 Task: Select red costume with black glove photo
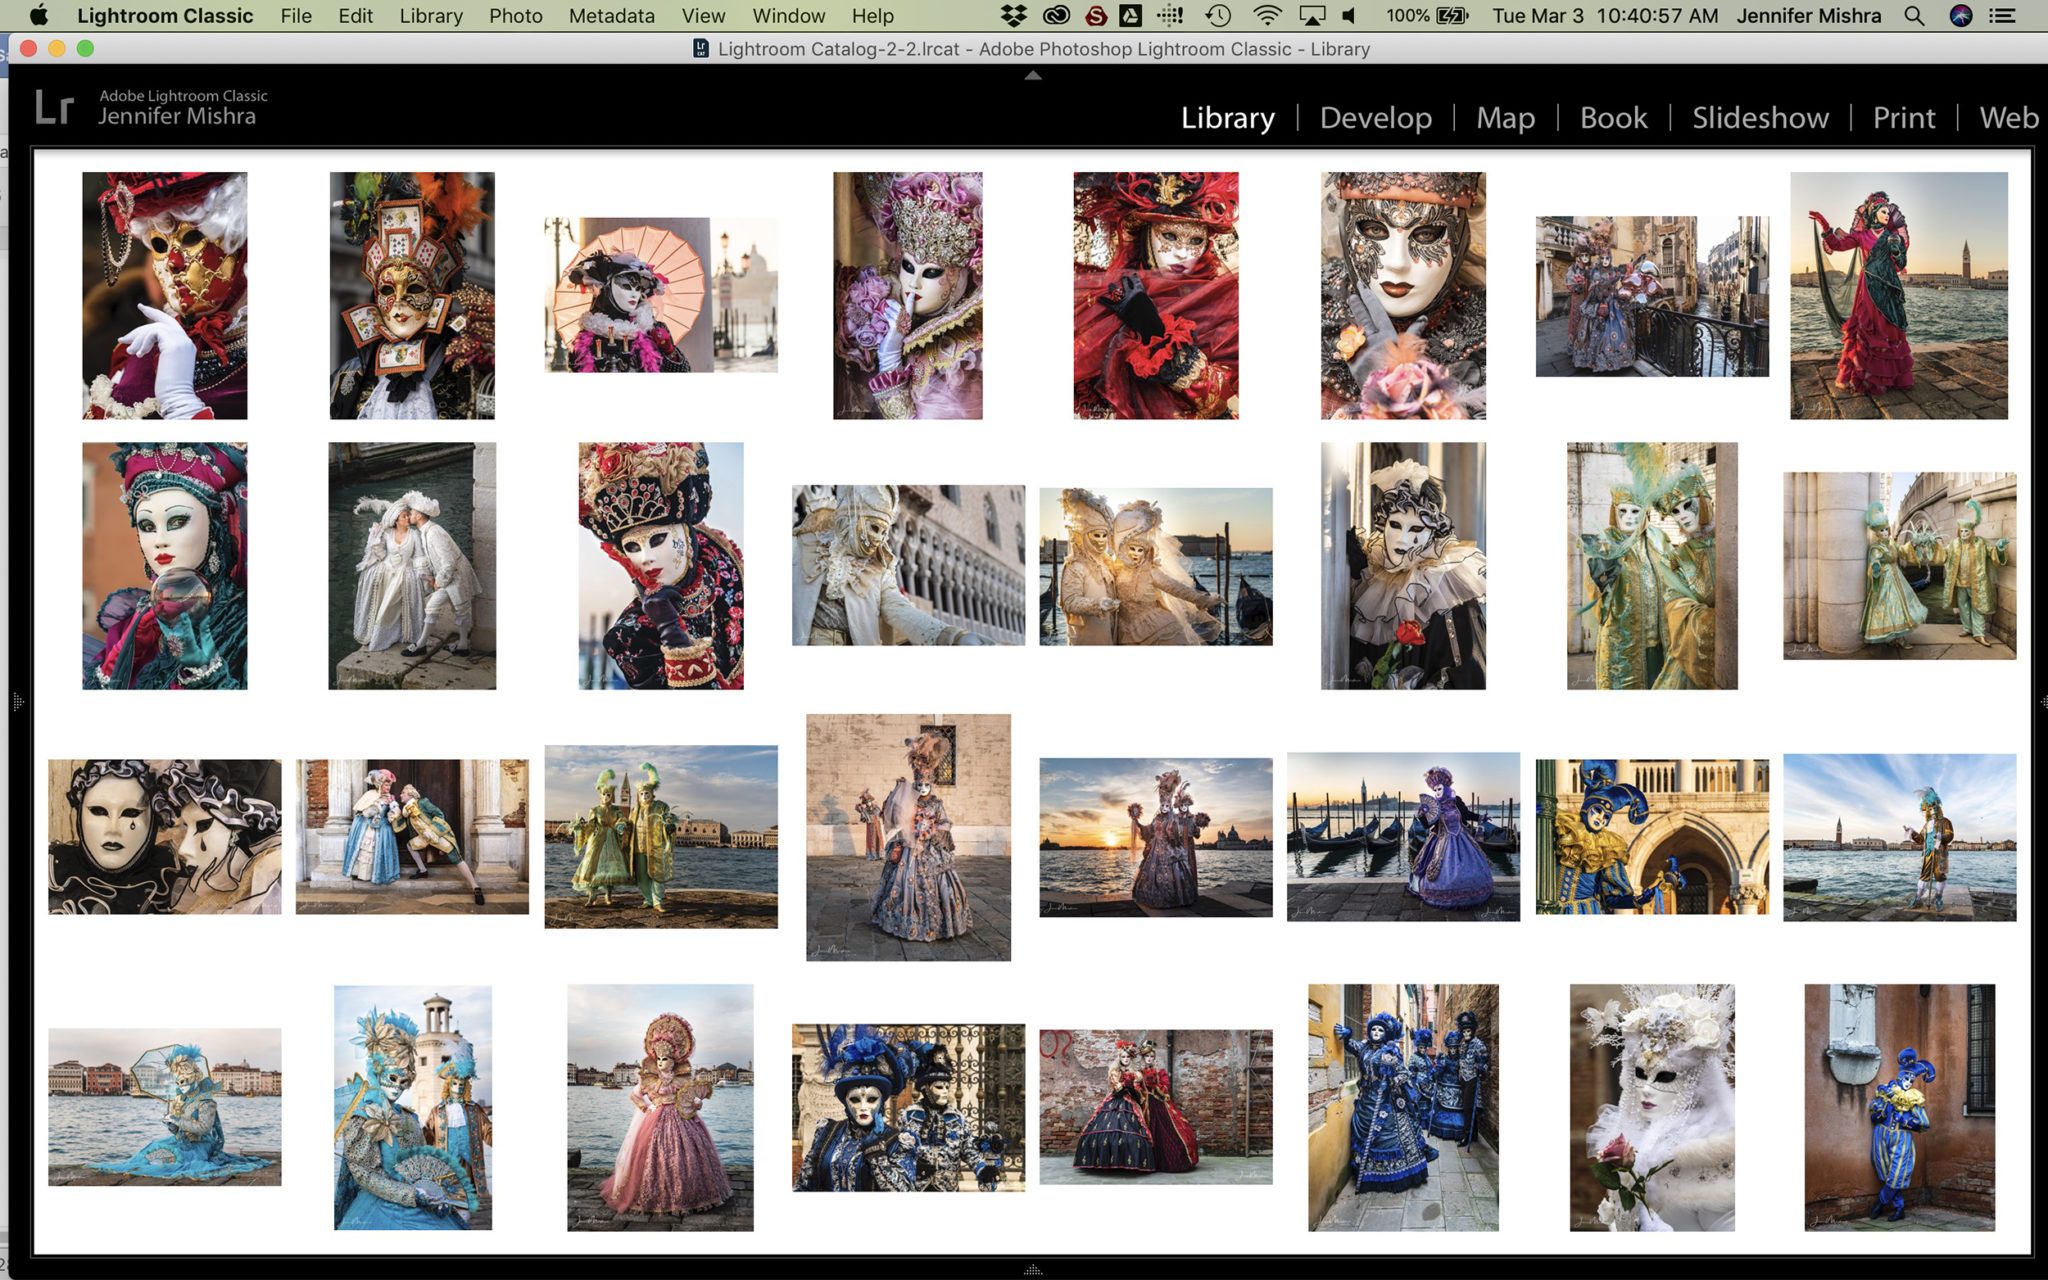pos(1156,295)
